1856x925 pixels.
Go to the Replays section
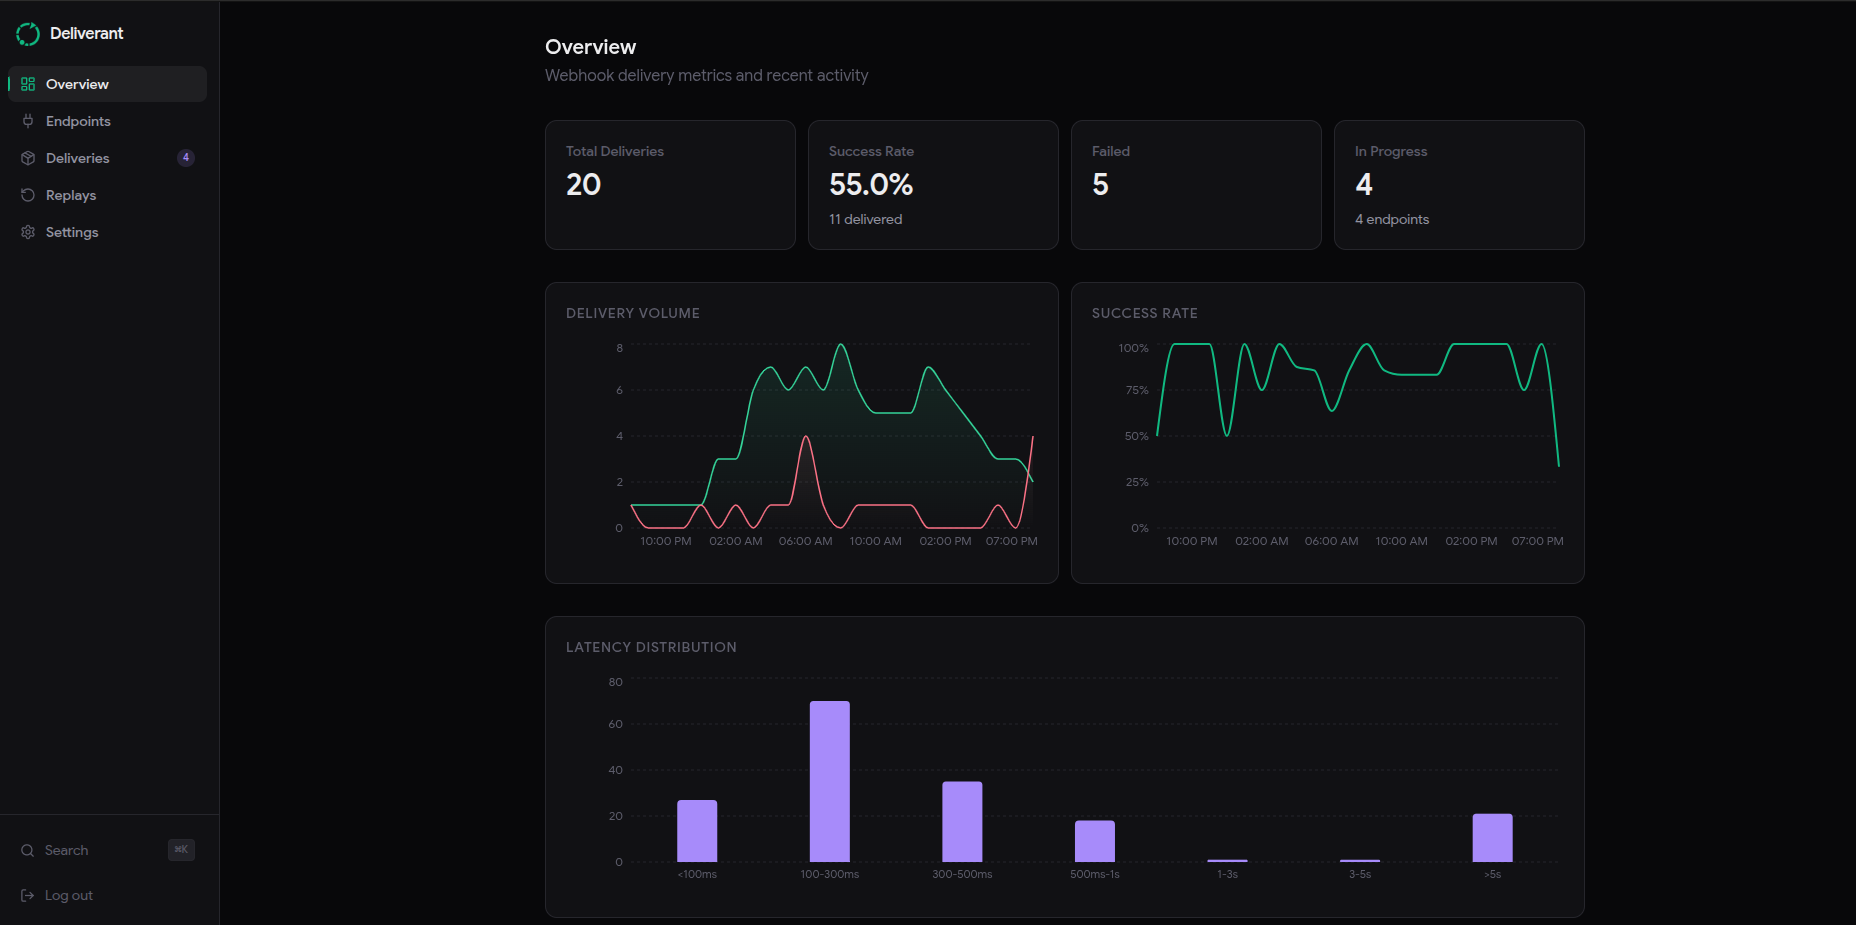71,195
